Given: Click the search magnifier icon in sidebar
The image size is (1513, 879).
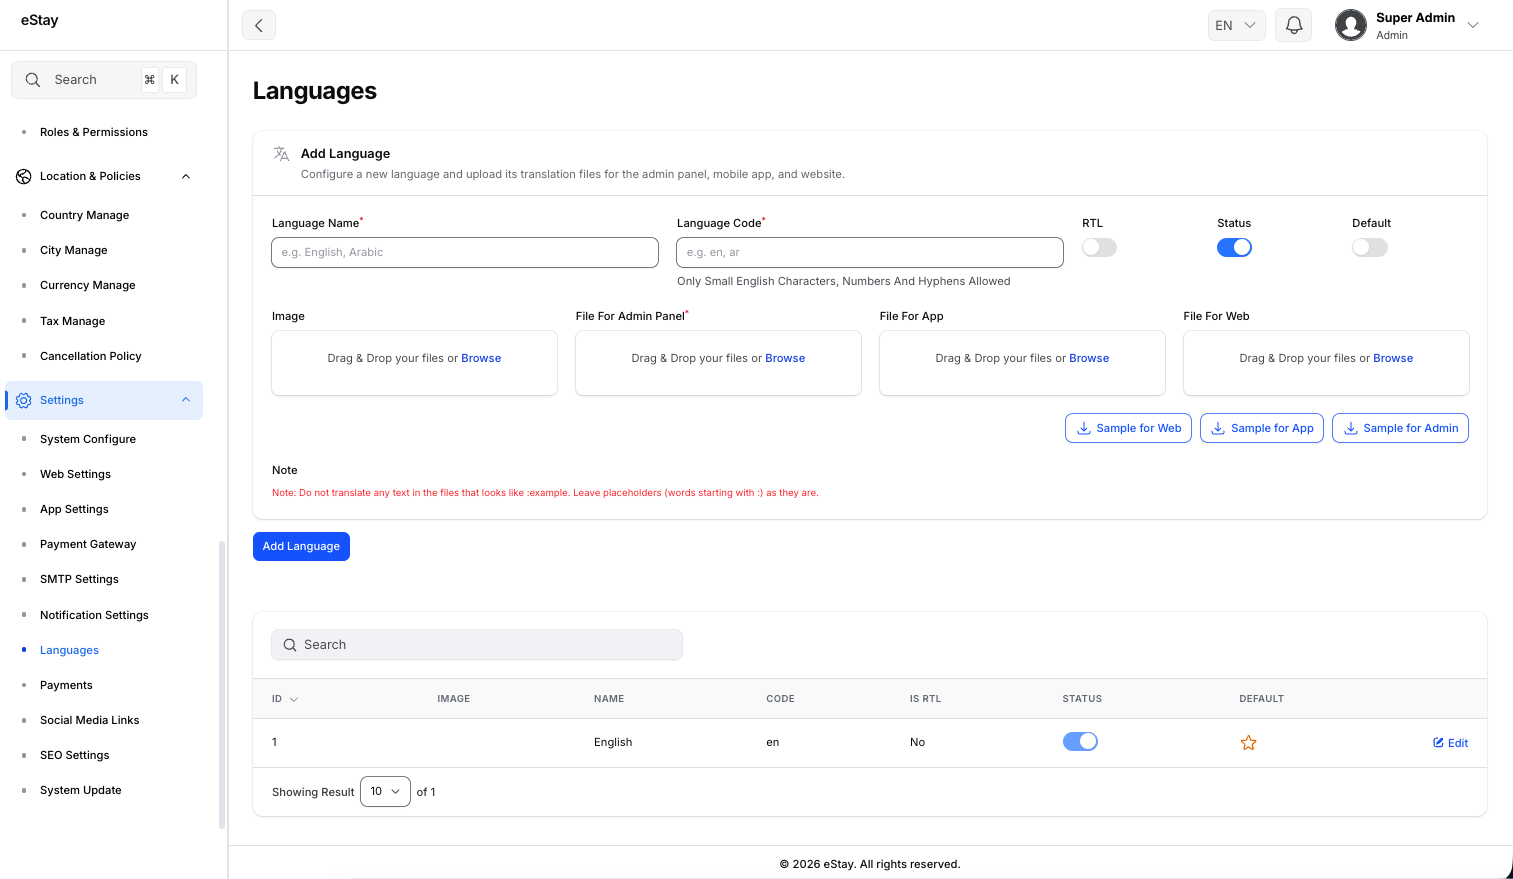Looking at the screenshot, I should pyautogui.click(x=33, y=80).
